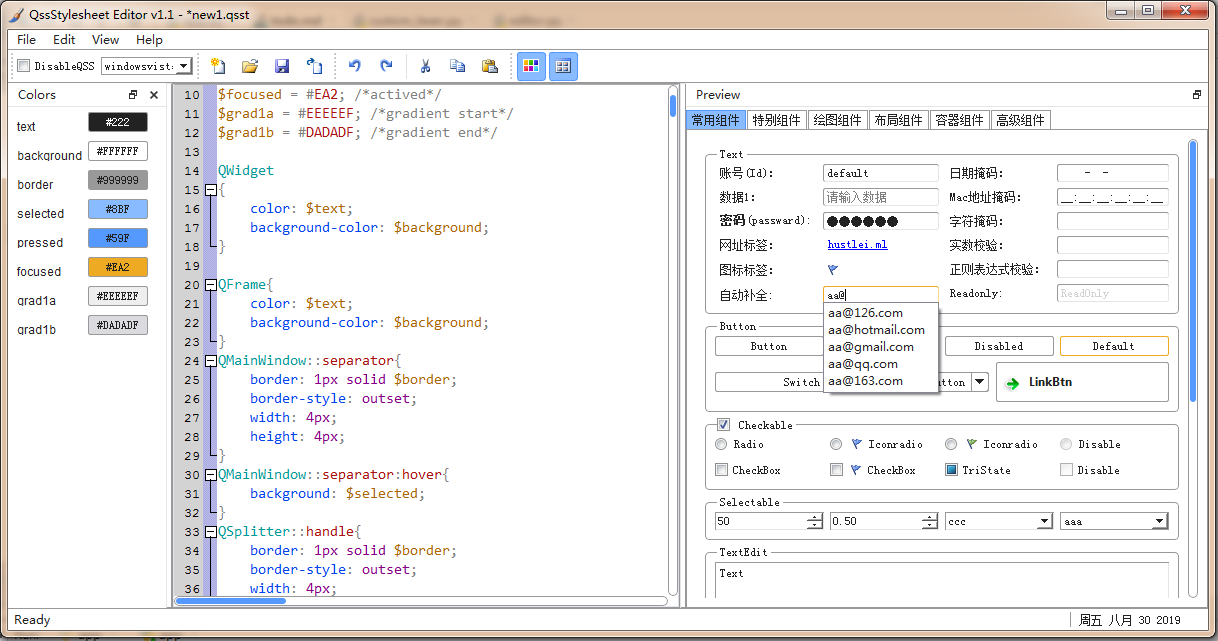Switch to the 绘图组件 tab
This screenshot has width=1218, height=641.
coord(837,120)
